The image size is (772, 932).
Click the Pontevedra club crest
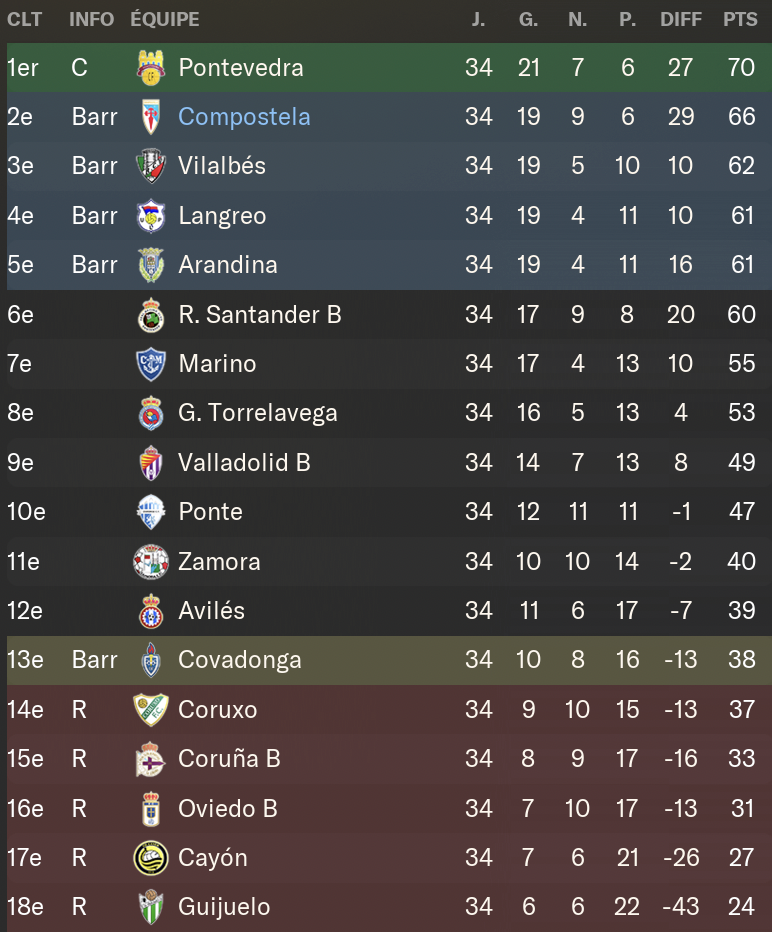coord(150,67)
